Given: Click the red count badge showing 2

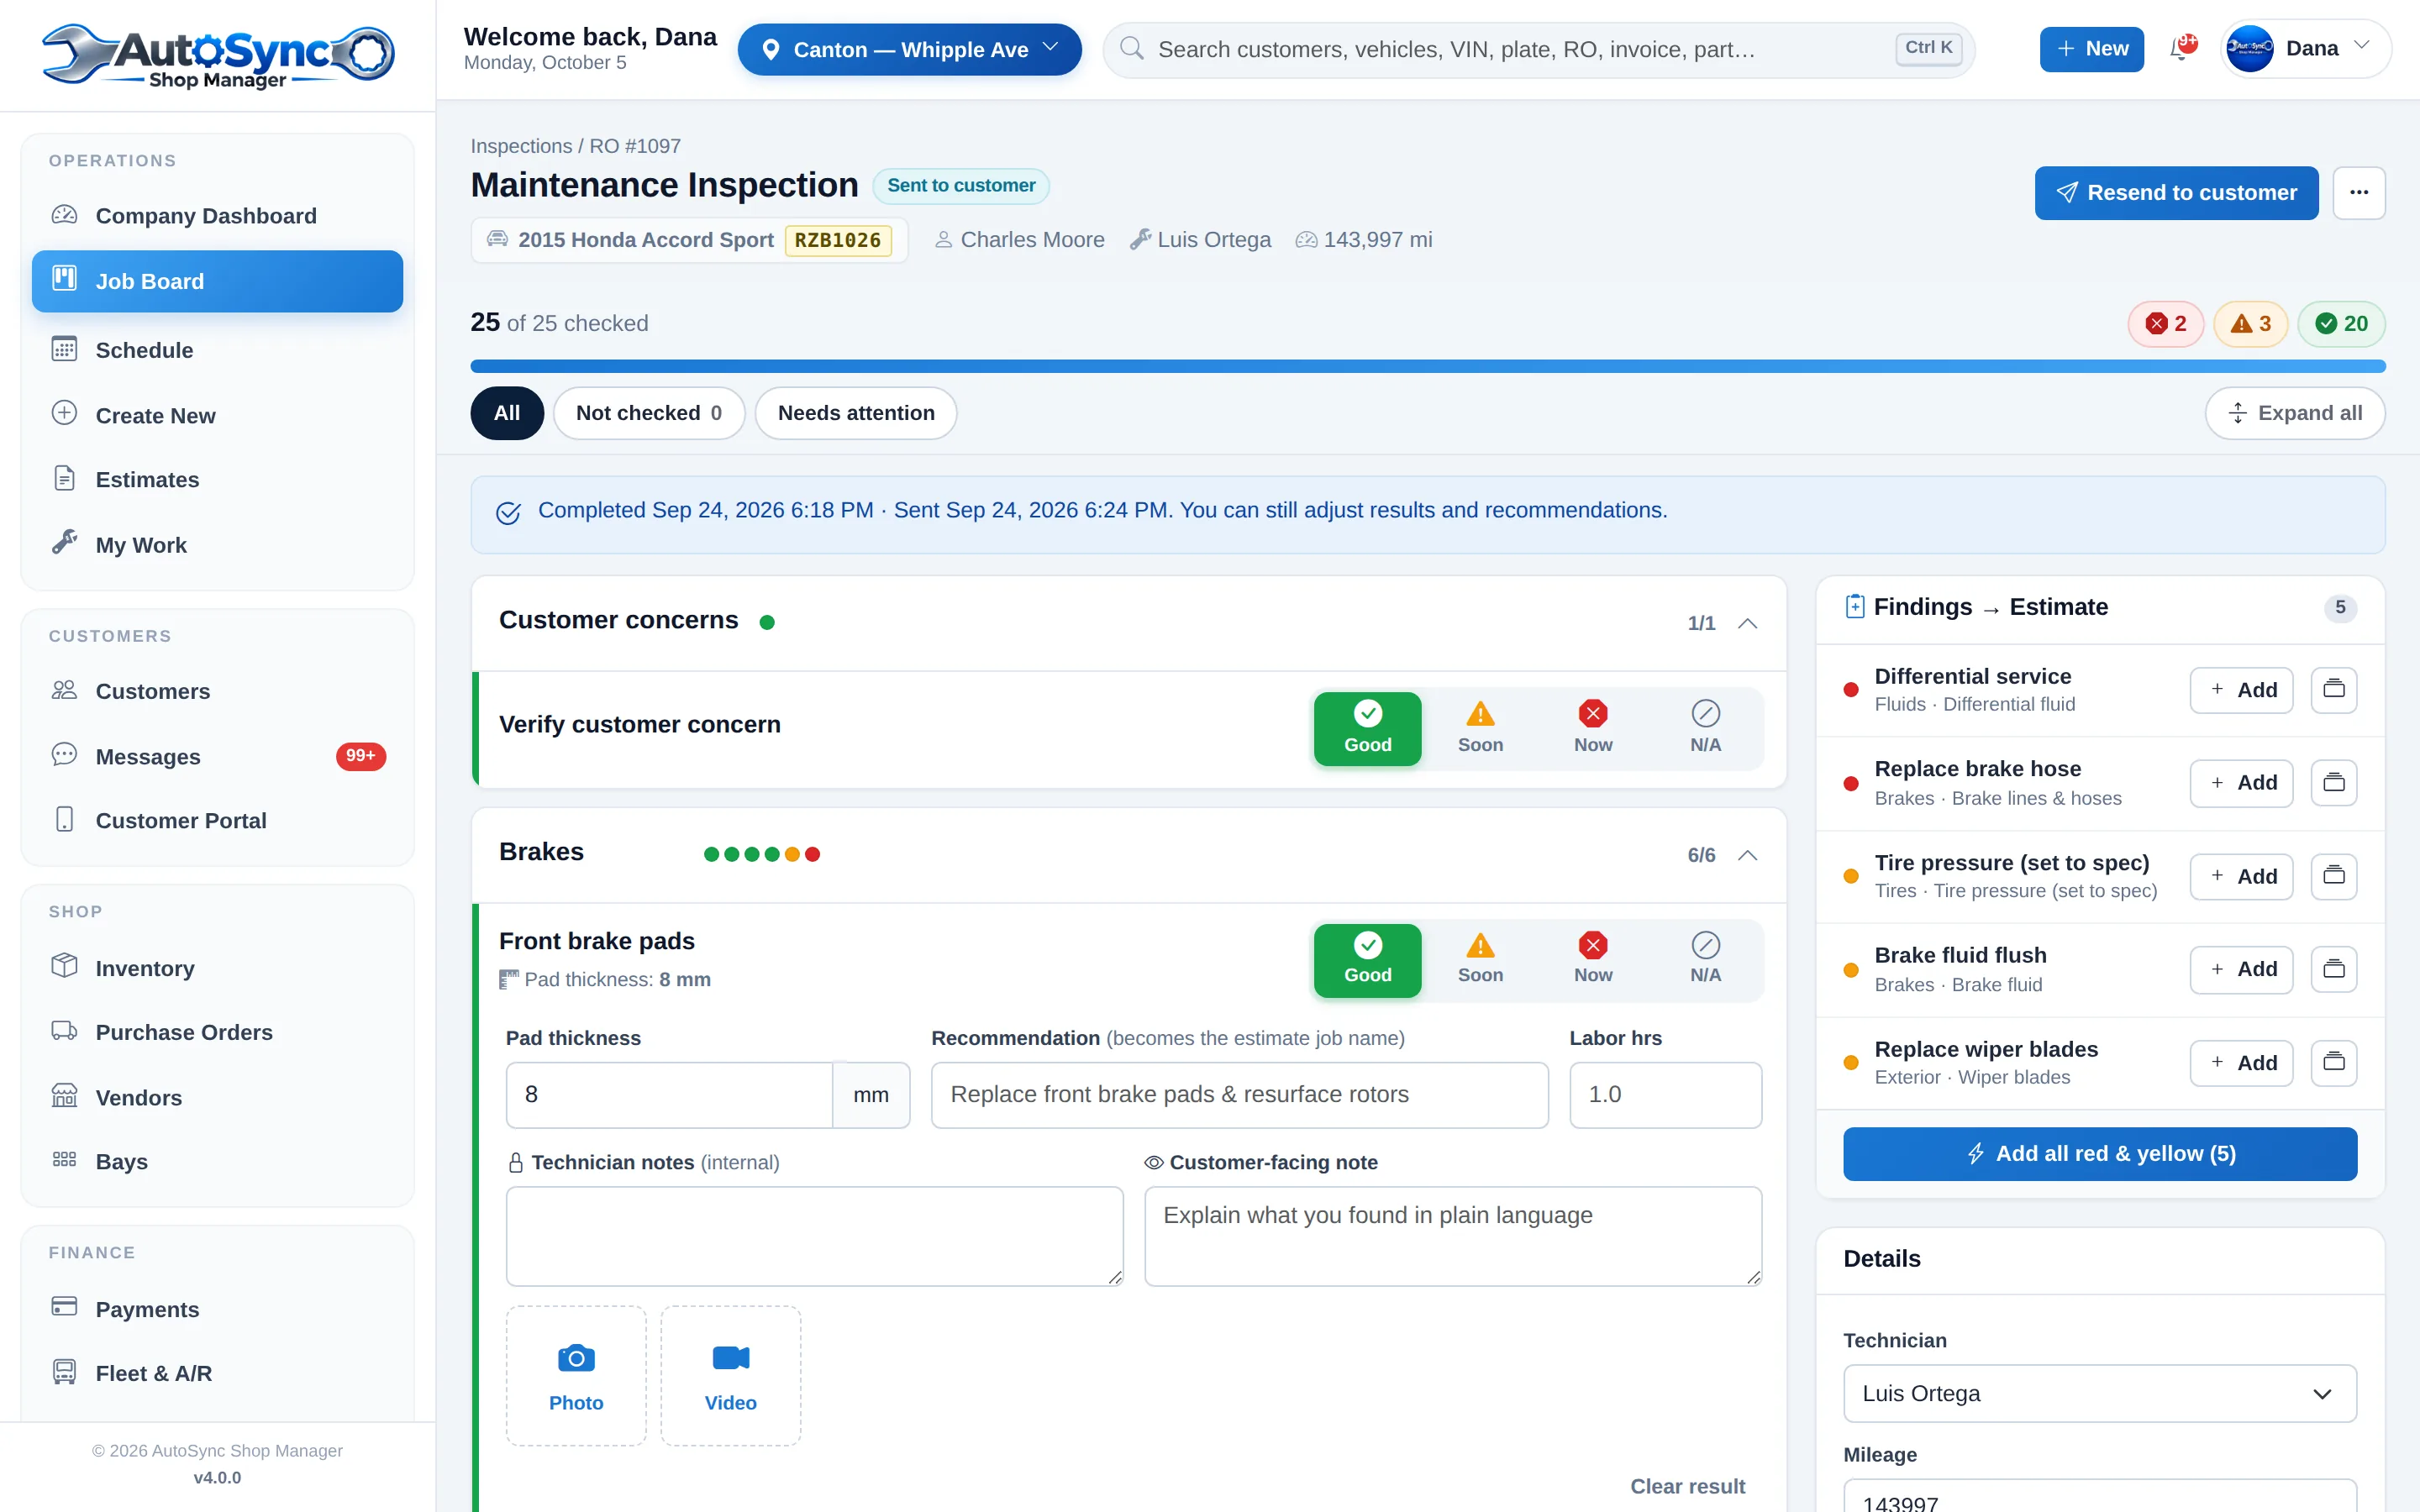Looking at the screenshot, I should (2166, 323).
